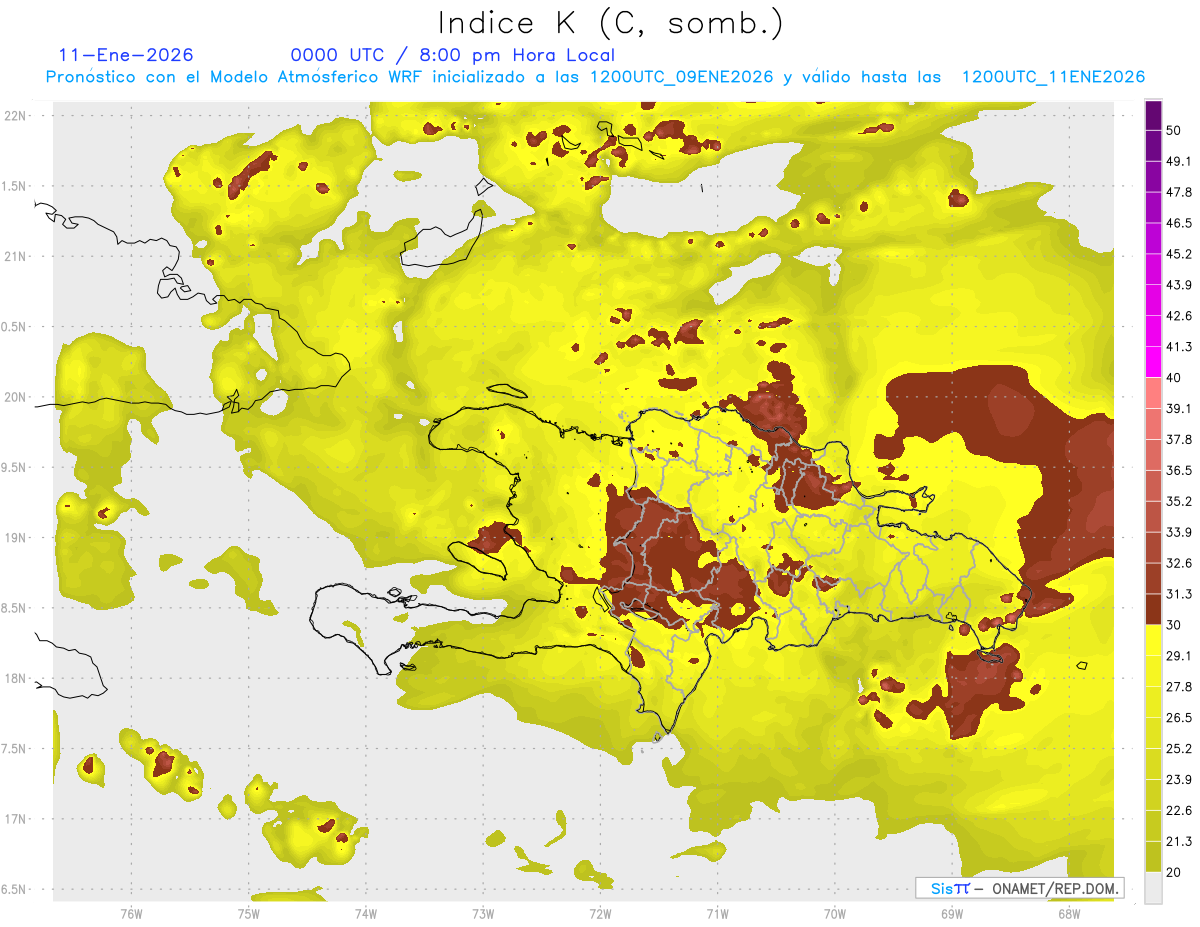Click the colorbar value '30'

pos(1175,625)
